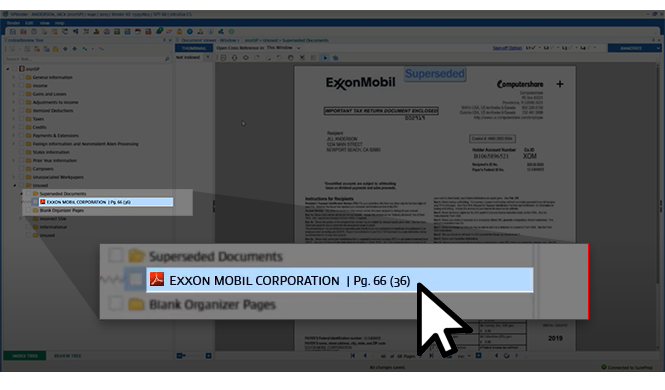Expand the General Information folder
665x390 pixels.
14,77
